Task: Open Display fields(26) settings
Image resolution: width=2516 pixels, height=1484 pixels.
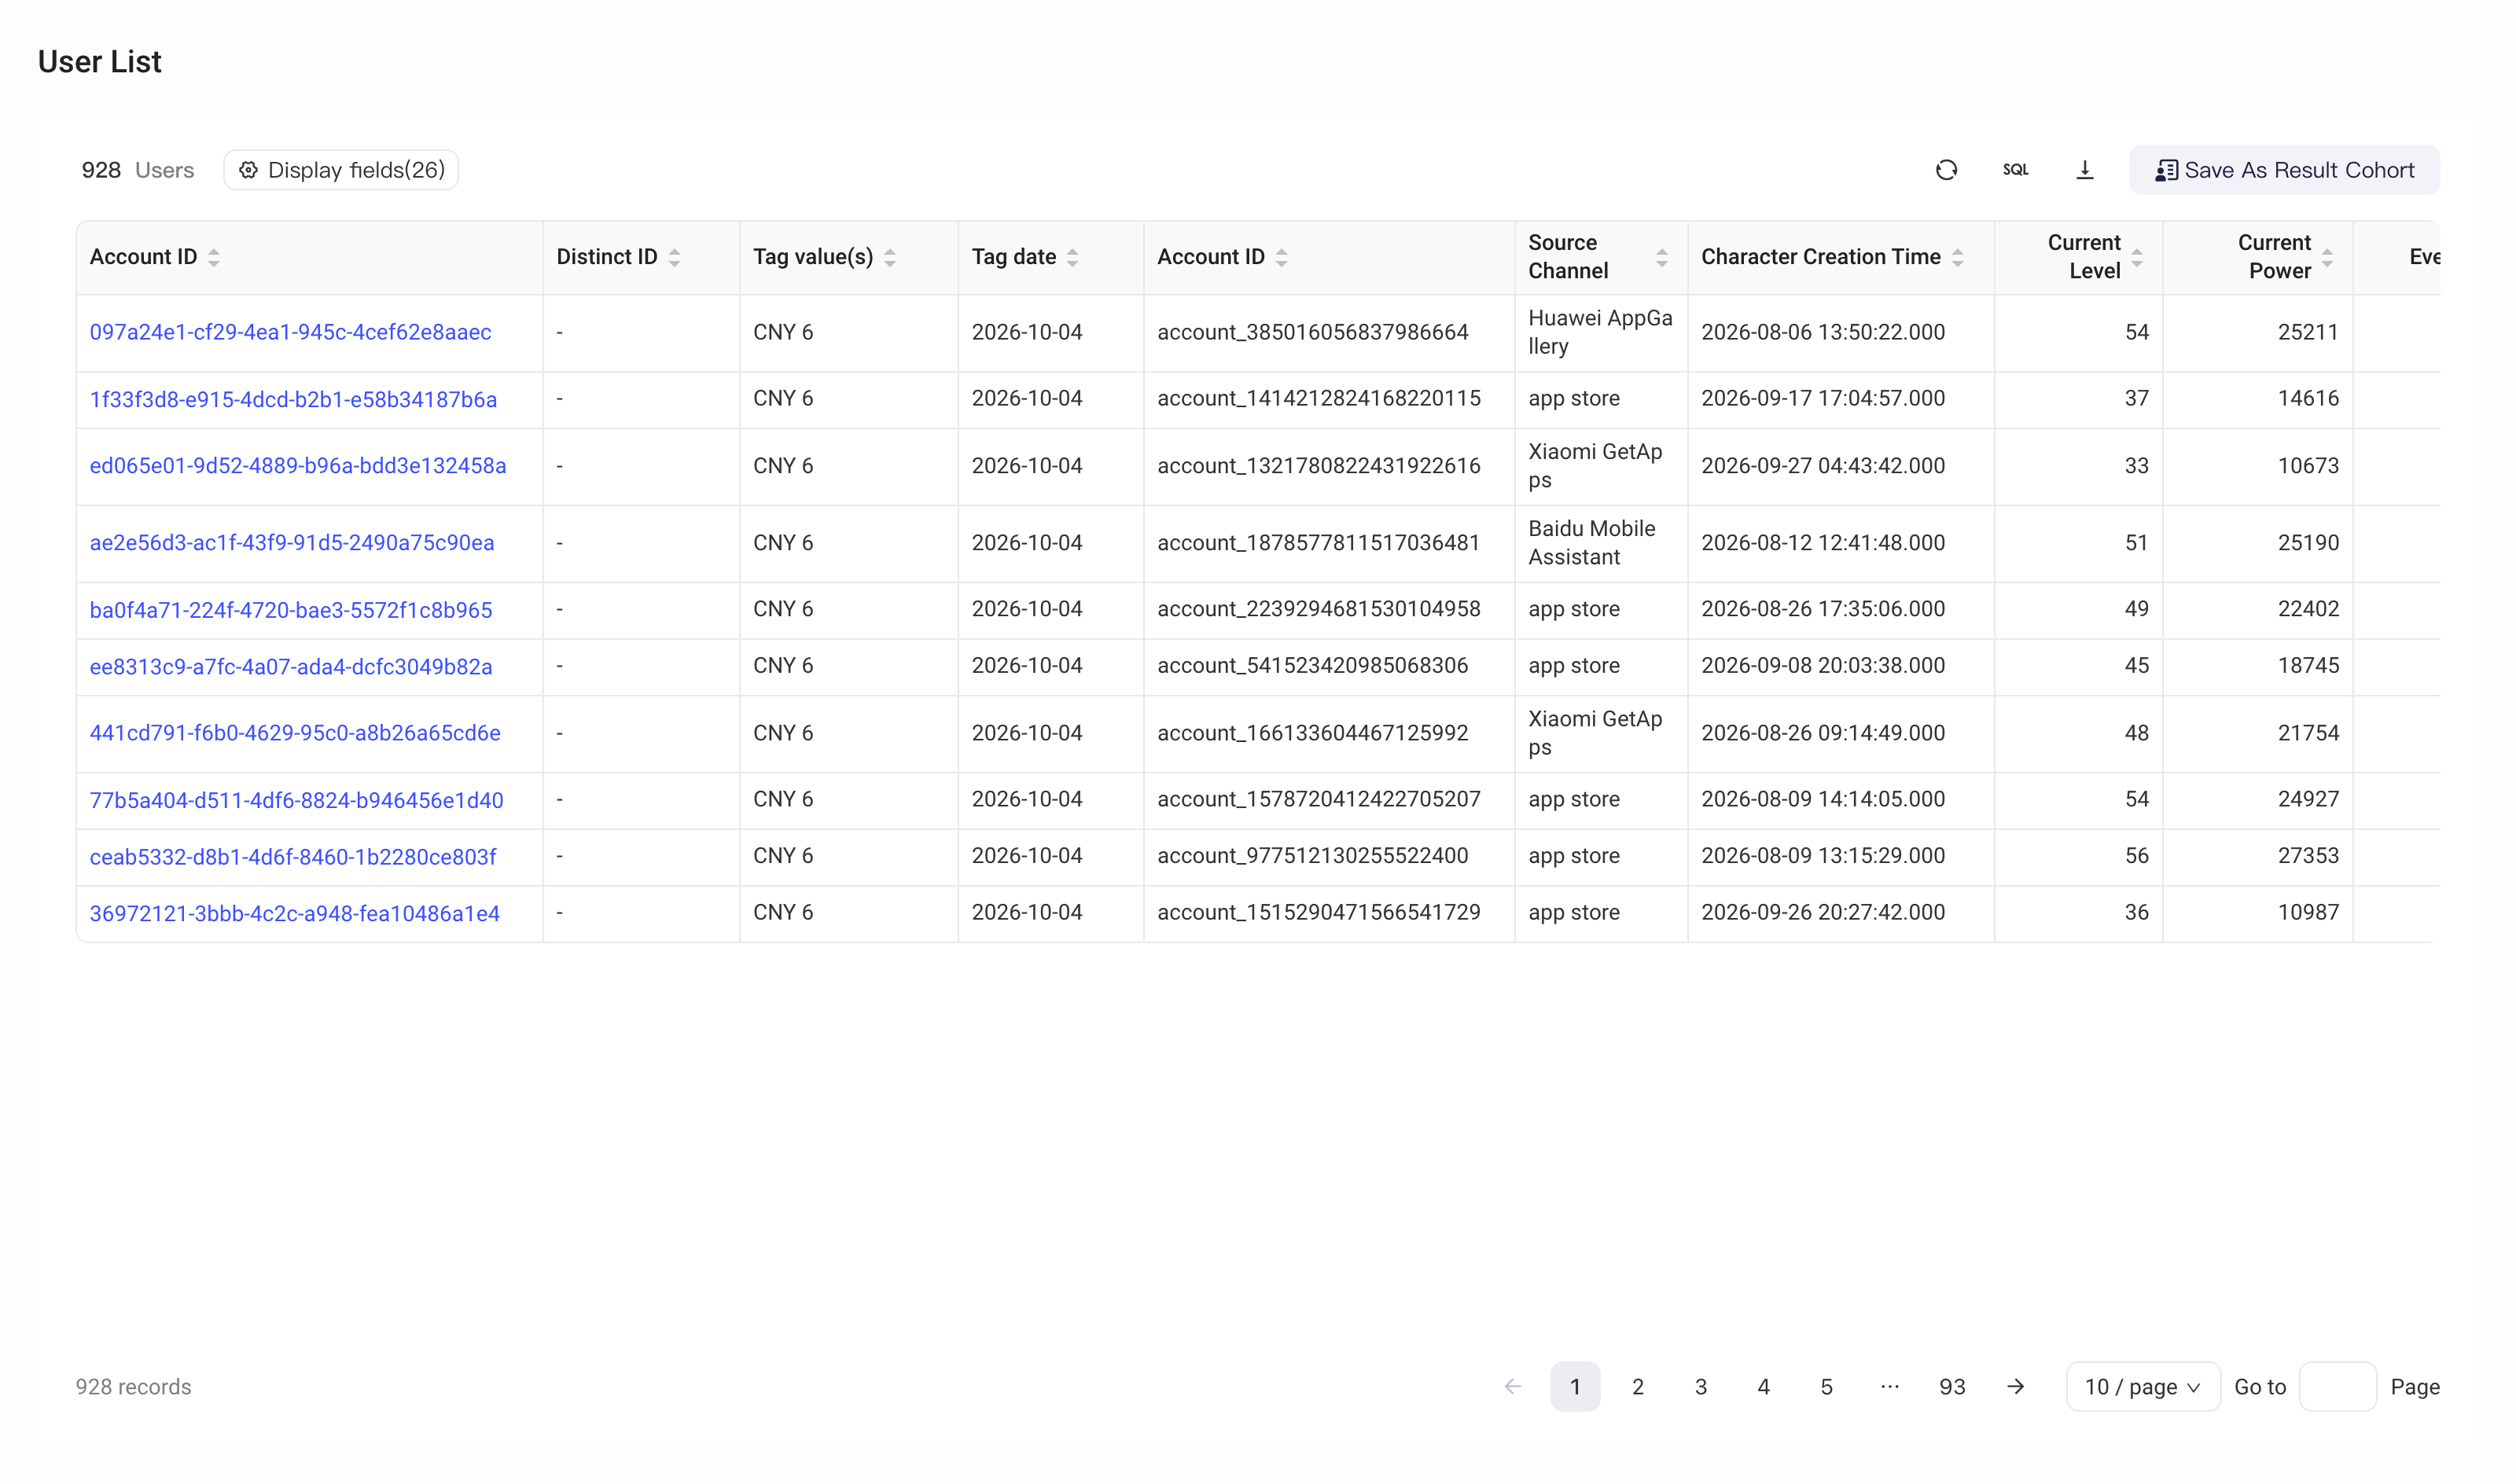Action: 341,170
